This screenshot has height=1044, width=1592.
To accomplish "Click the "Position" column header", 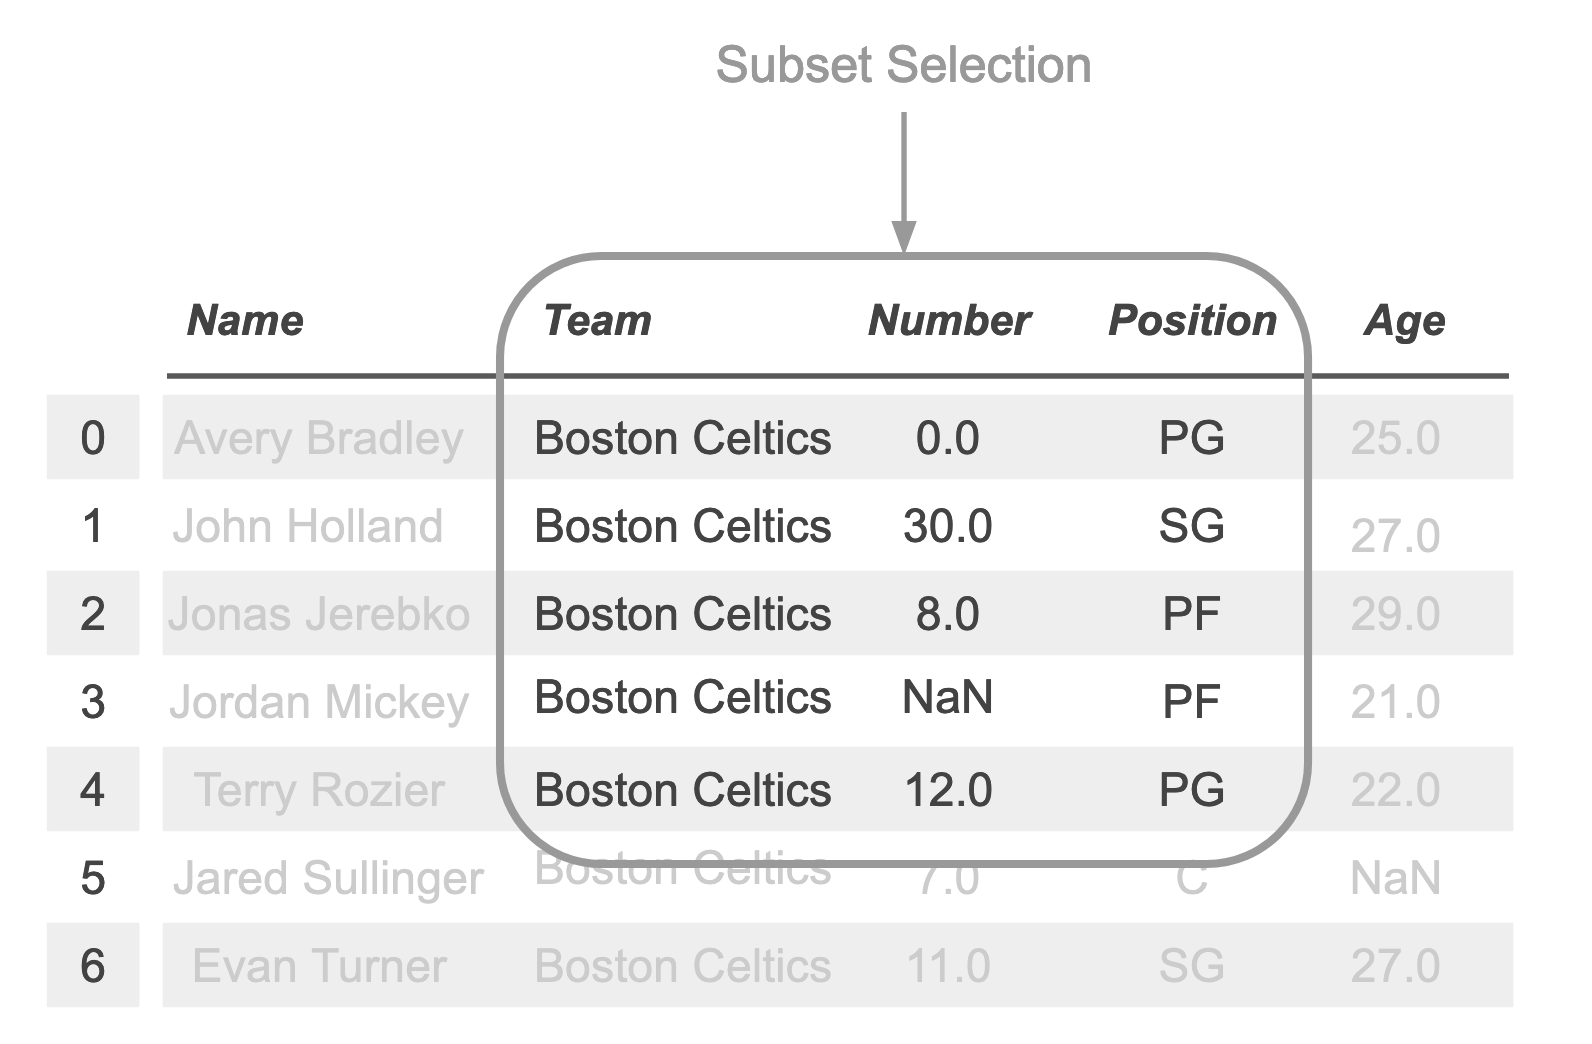I will tap(1192, 321).
